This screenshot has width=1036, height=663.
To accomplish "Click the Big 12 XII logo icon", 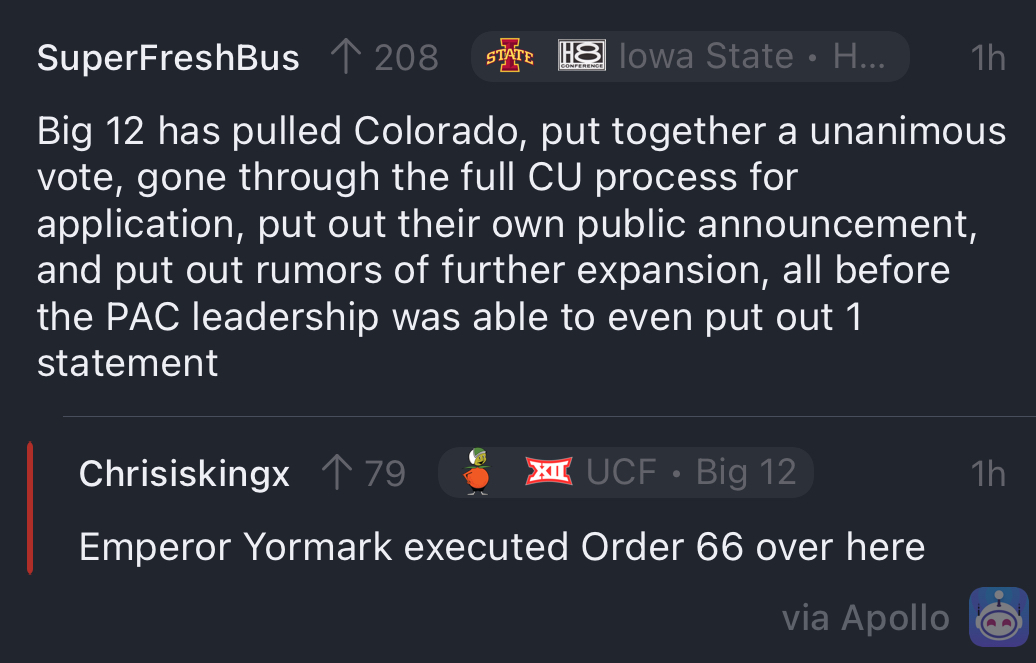I will [x=548, y=471].
